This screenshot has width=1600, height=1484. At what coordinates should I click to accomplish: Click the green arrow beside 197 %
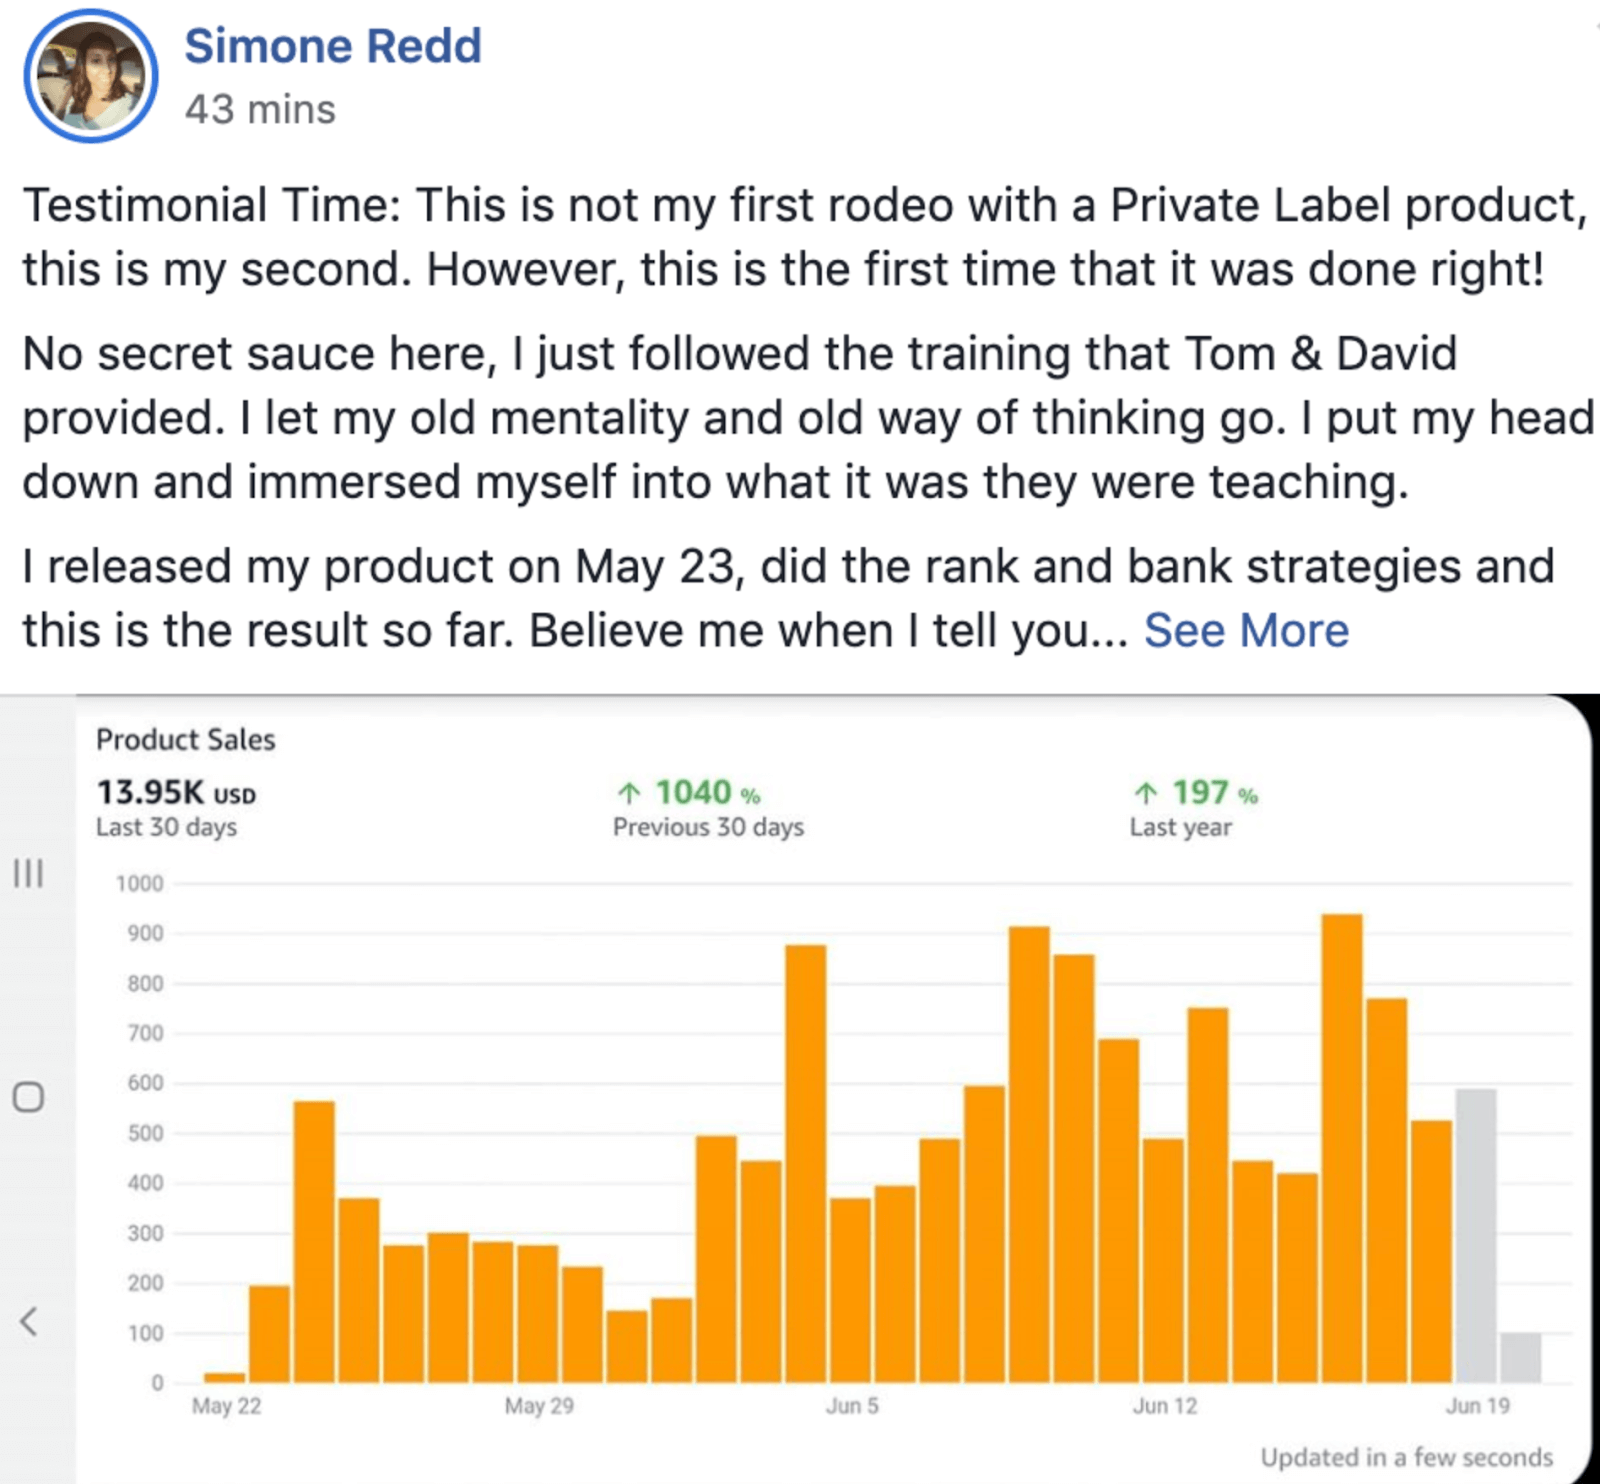tap(1145, 794)
